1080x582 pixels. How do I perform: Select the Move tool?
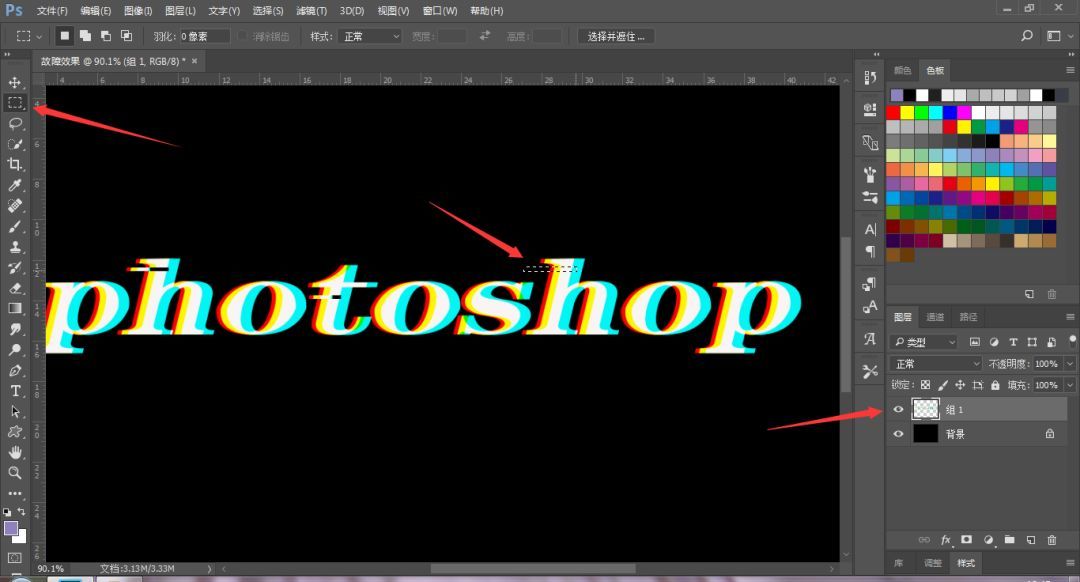pyautogui.click(x=14, y=83)
